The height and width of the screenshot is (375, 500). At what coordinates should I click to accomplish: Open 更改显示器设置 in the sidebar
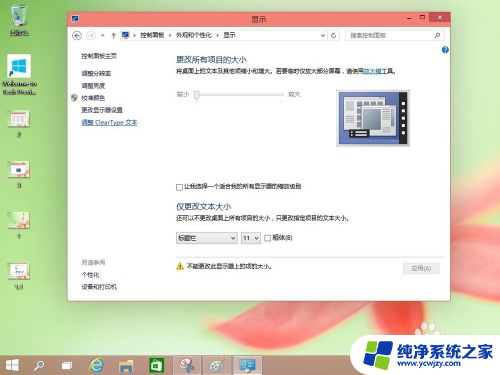click(x=102, y=110)
